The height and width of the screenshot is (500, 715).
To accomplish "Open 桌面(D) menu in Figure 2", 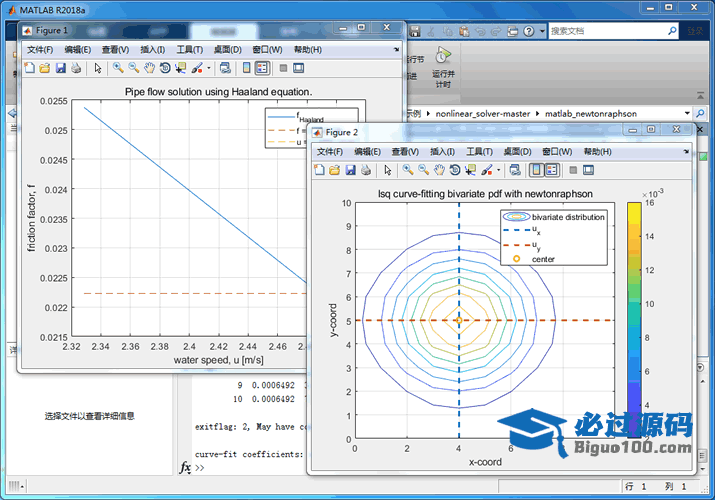I will click(517, 152).
